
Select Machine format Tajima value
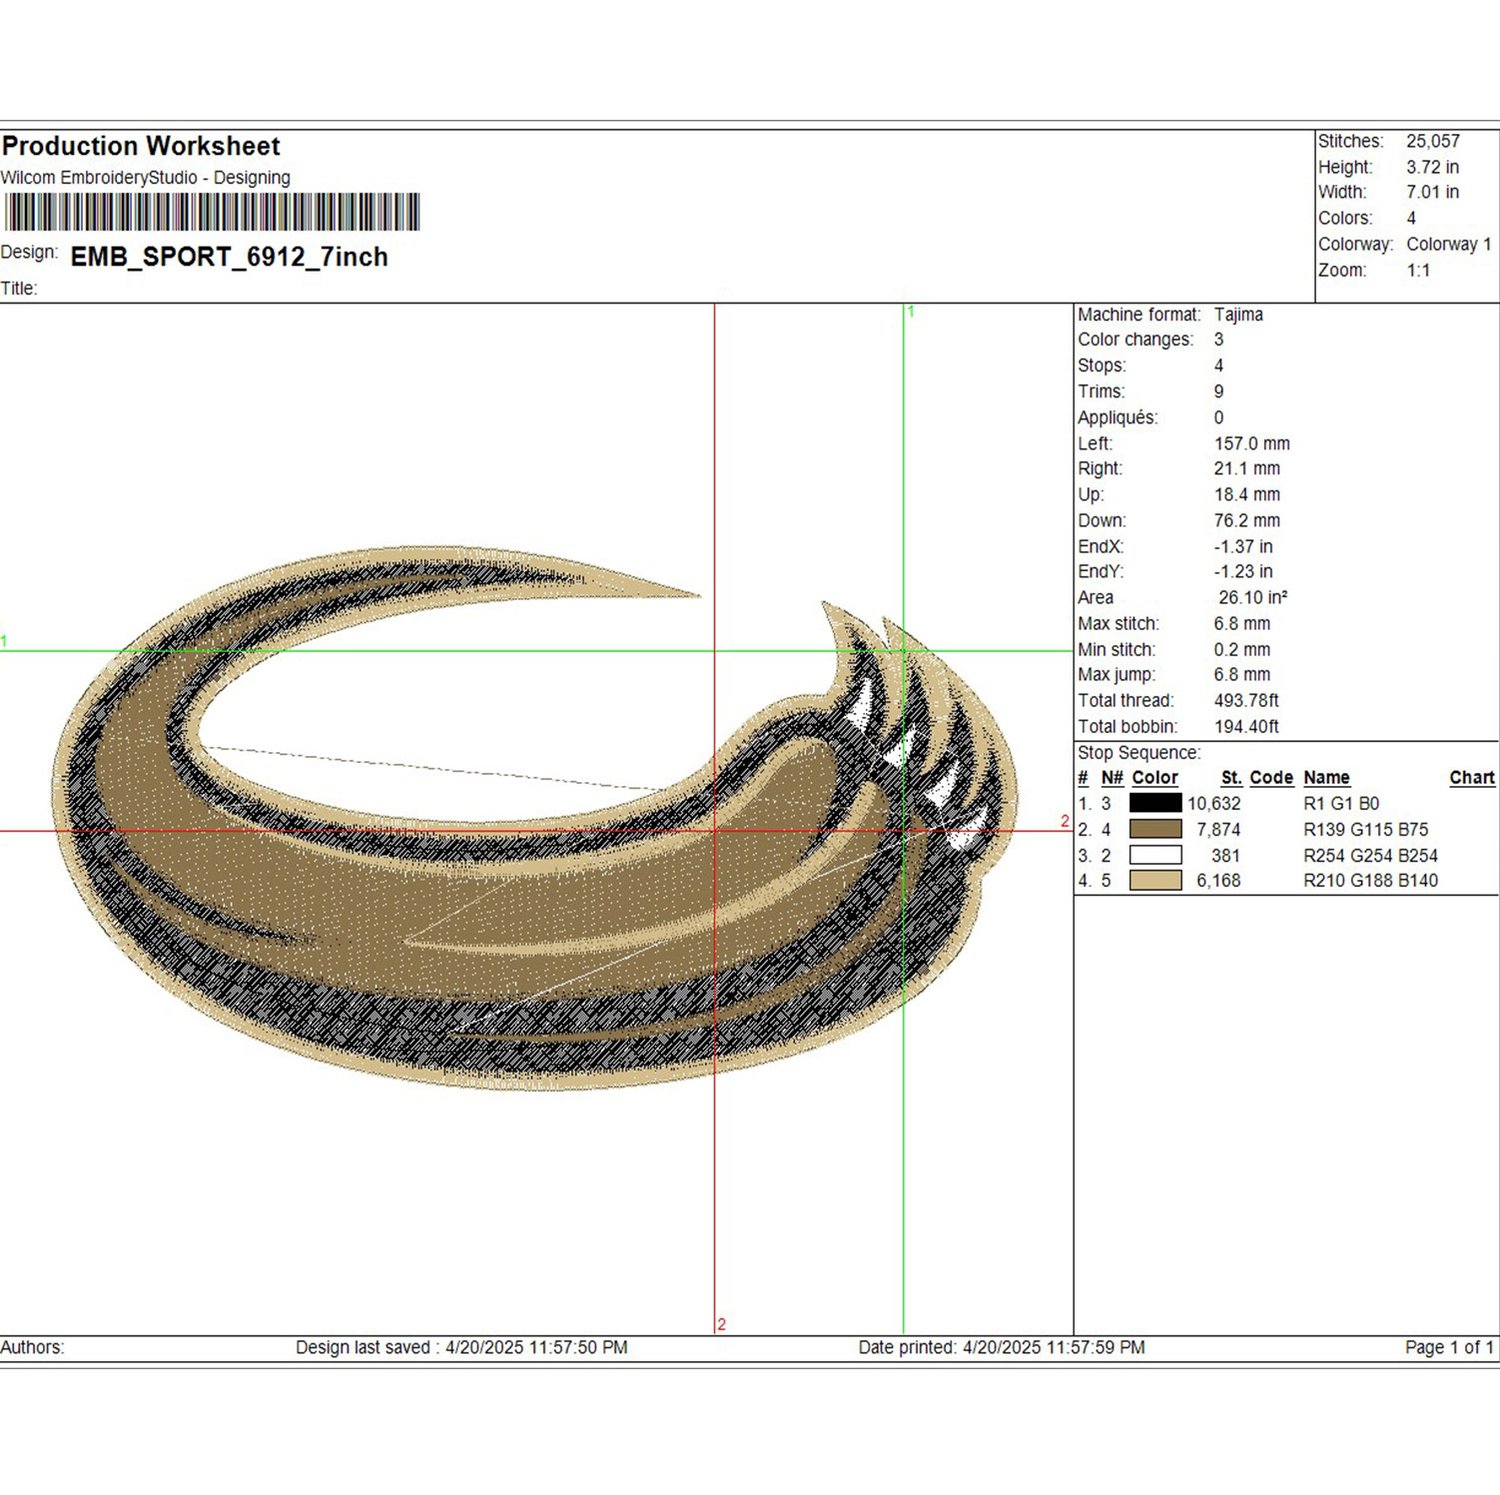[1238, 314]
